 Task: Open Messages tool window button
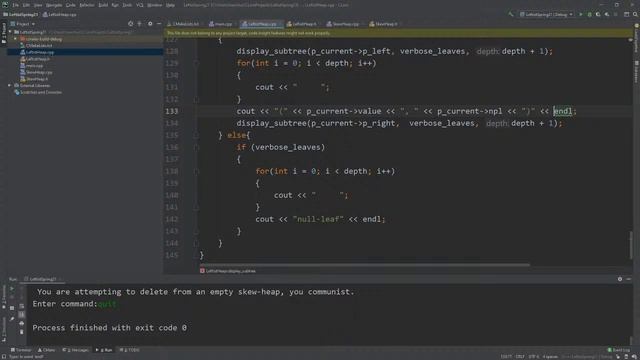75,350
